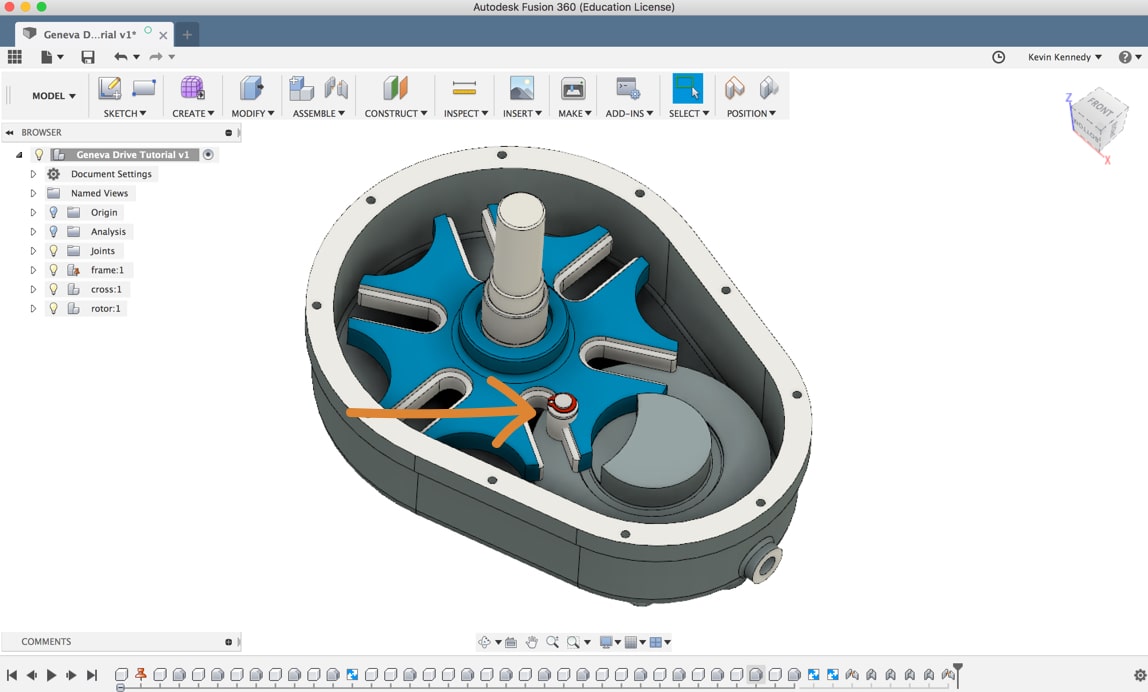Toggle visibility of rotor:1 component

[x=53, y=308]
